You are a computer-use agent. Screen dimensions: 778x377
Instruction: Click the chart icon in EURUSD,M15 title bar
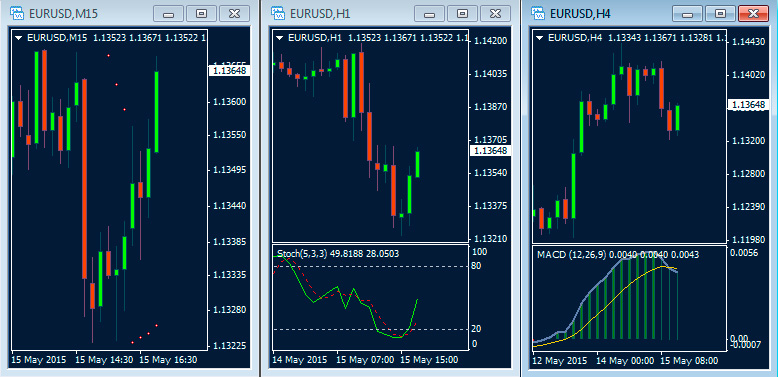(x=17, y=13)
